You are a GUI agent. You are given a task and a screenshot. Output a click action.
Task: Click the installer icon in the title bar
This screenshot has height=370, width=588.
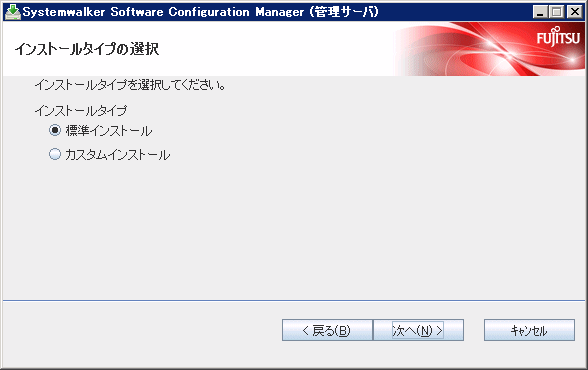[13, 12]
